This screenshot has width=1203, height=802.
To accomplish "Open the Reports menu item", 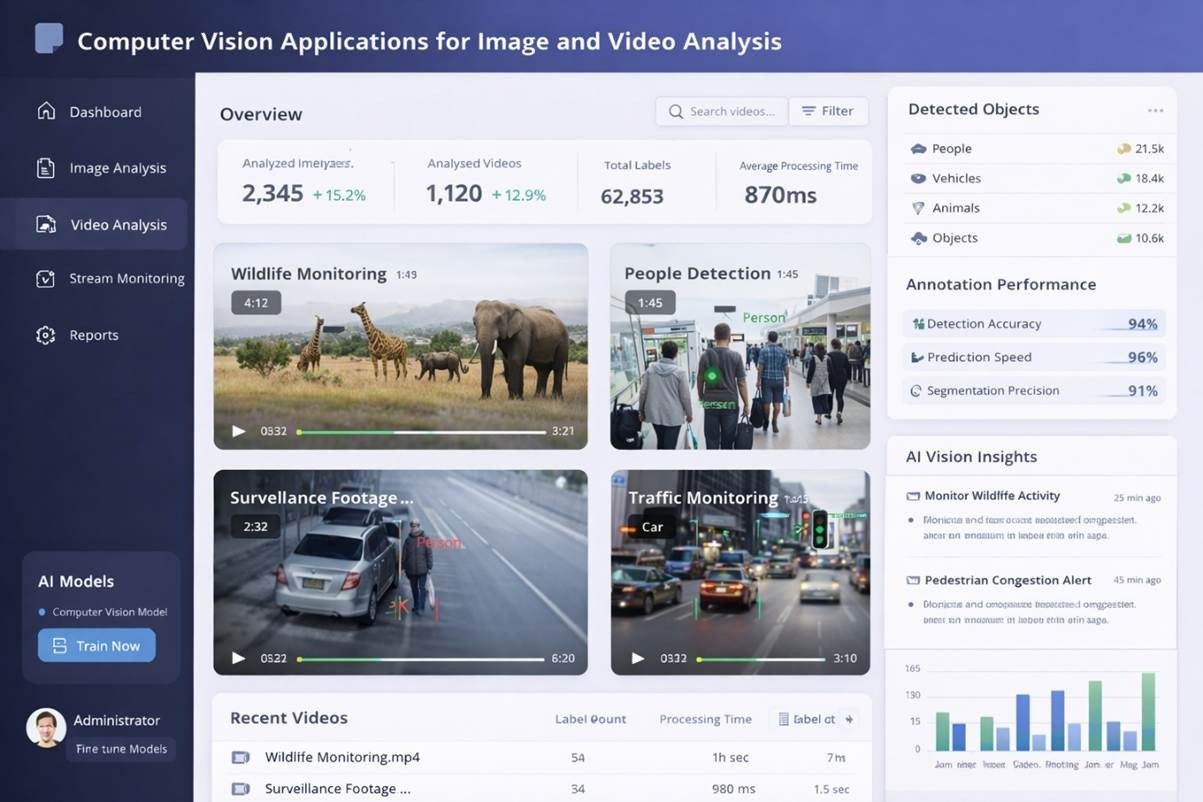I will 94,335.
